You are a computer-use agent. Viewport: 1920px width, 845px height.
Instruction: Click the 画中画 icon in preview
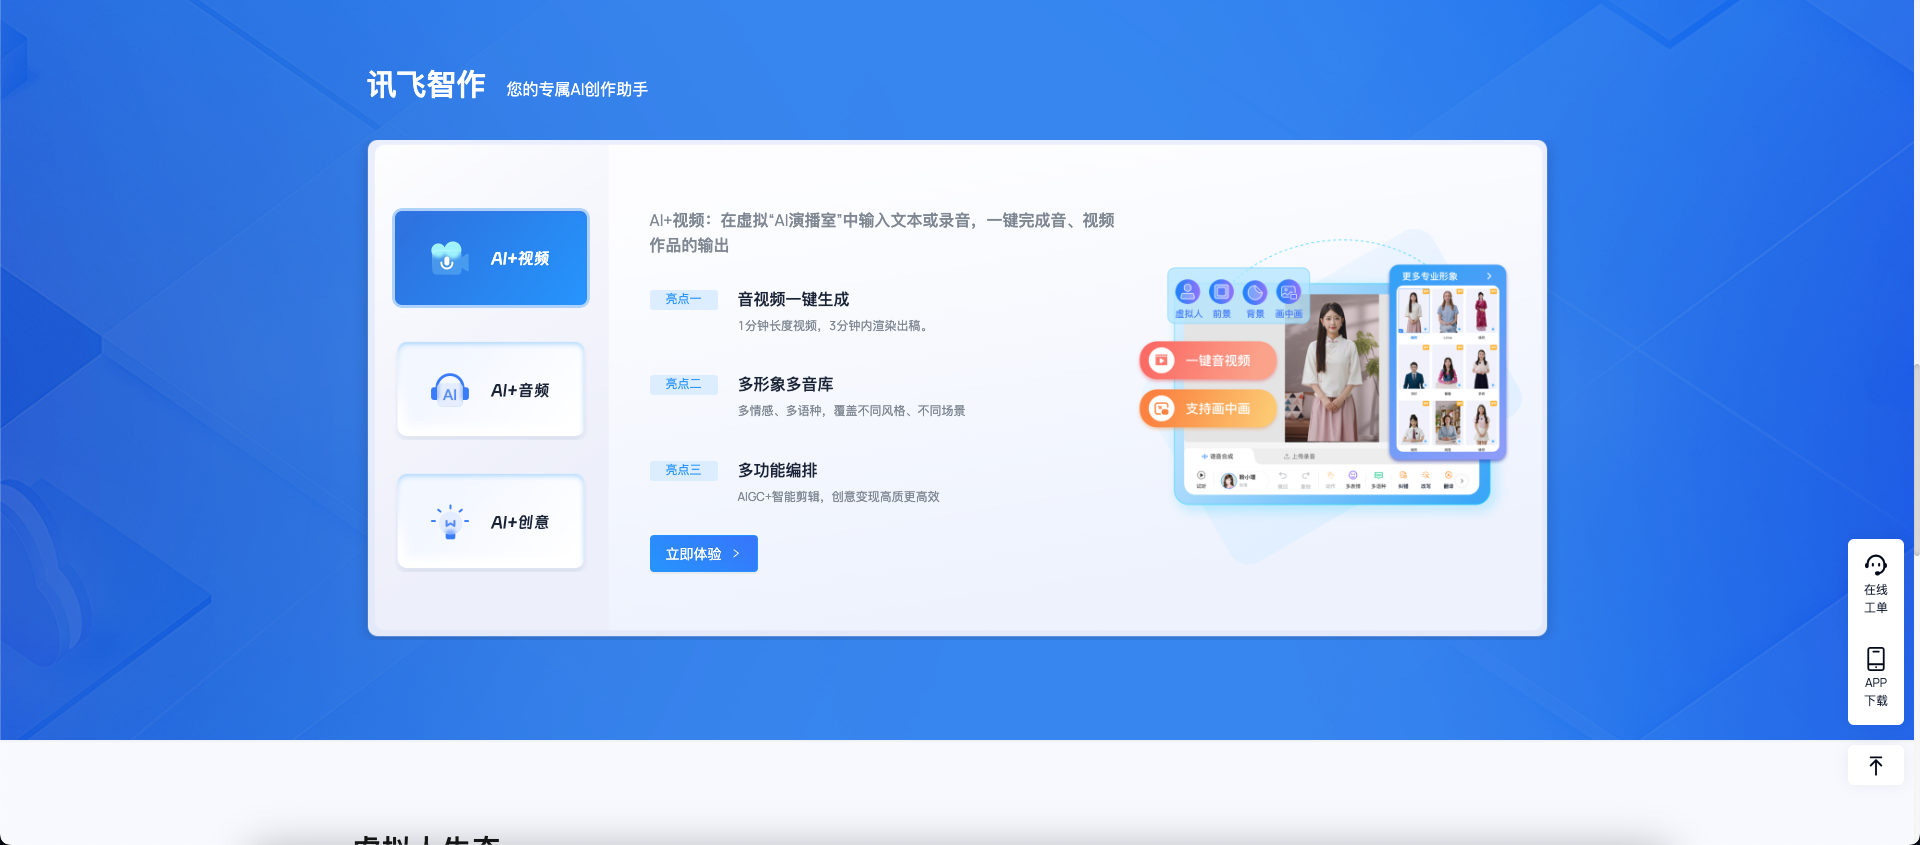pos(1288,292)
